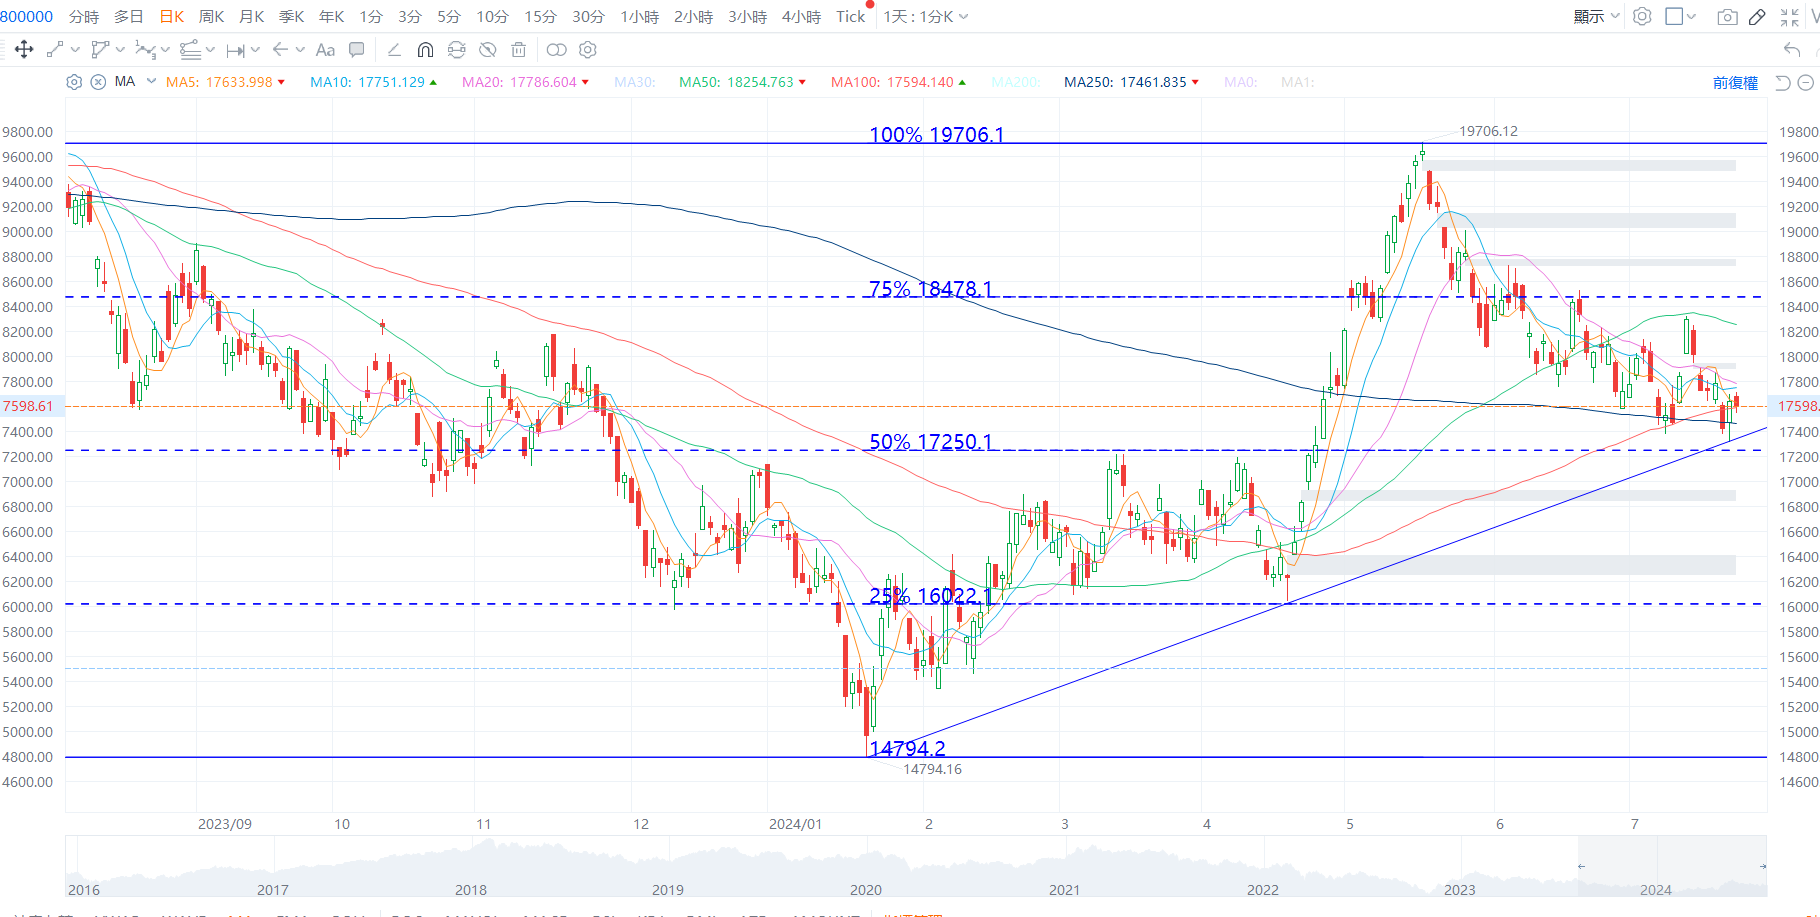Open the polygon tool dropdown arrow
Viewport: 1820px width, 917px height.
[x=120, y=49]
